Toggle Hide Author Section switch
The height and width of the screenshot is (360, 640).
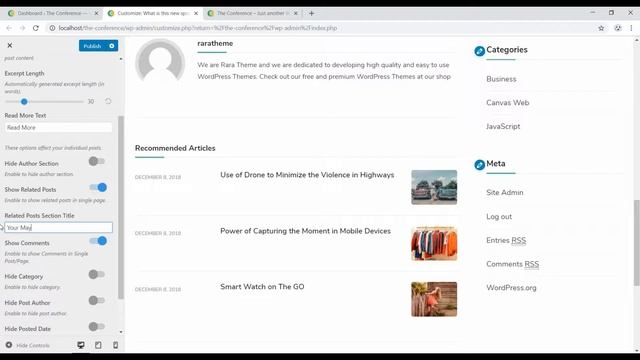[97, 161]
